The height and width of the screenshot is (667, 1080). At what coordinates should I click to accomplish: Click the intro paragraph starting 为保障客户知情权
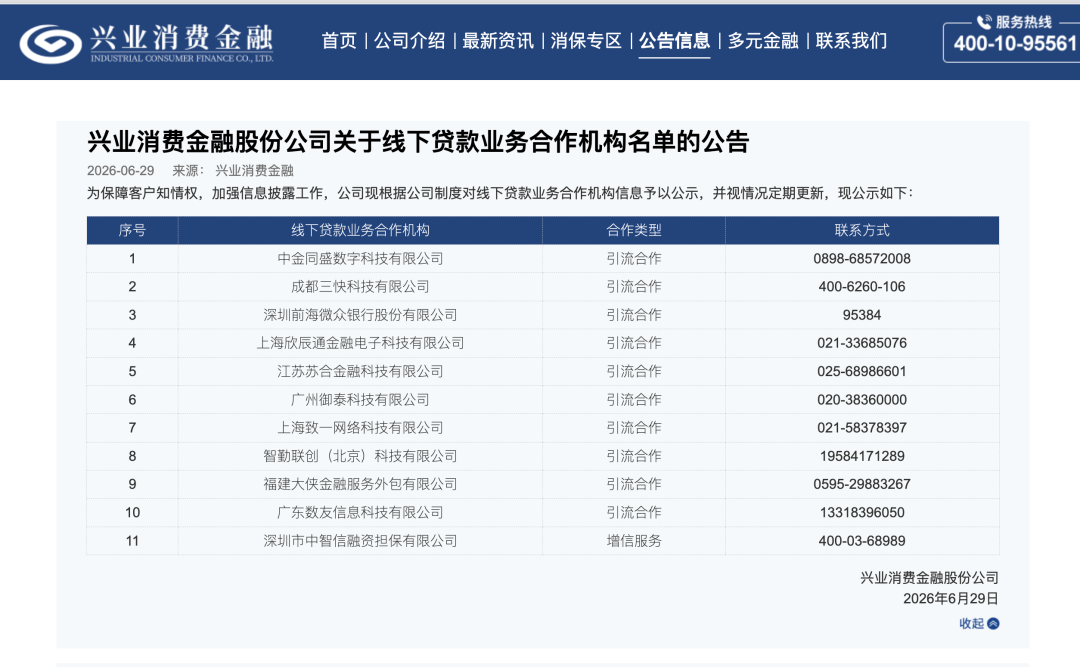500,193
